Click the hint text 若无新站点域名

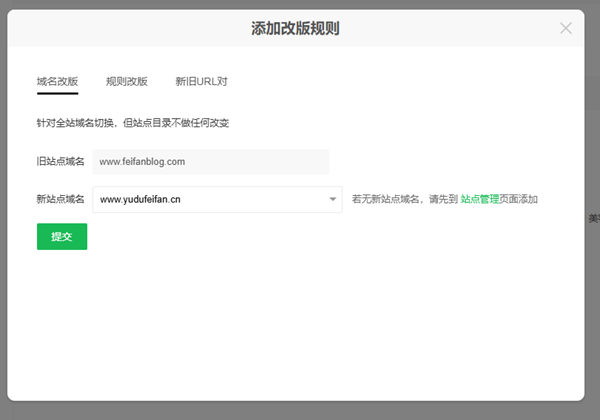click(x=385, y=199)
